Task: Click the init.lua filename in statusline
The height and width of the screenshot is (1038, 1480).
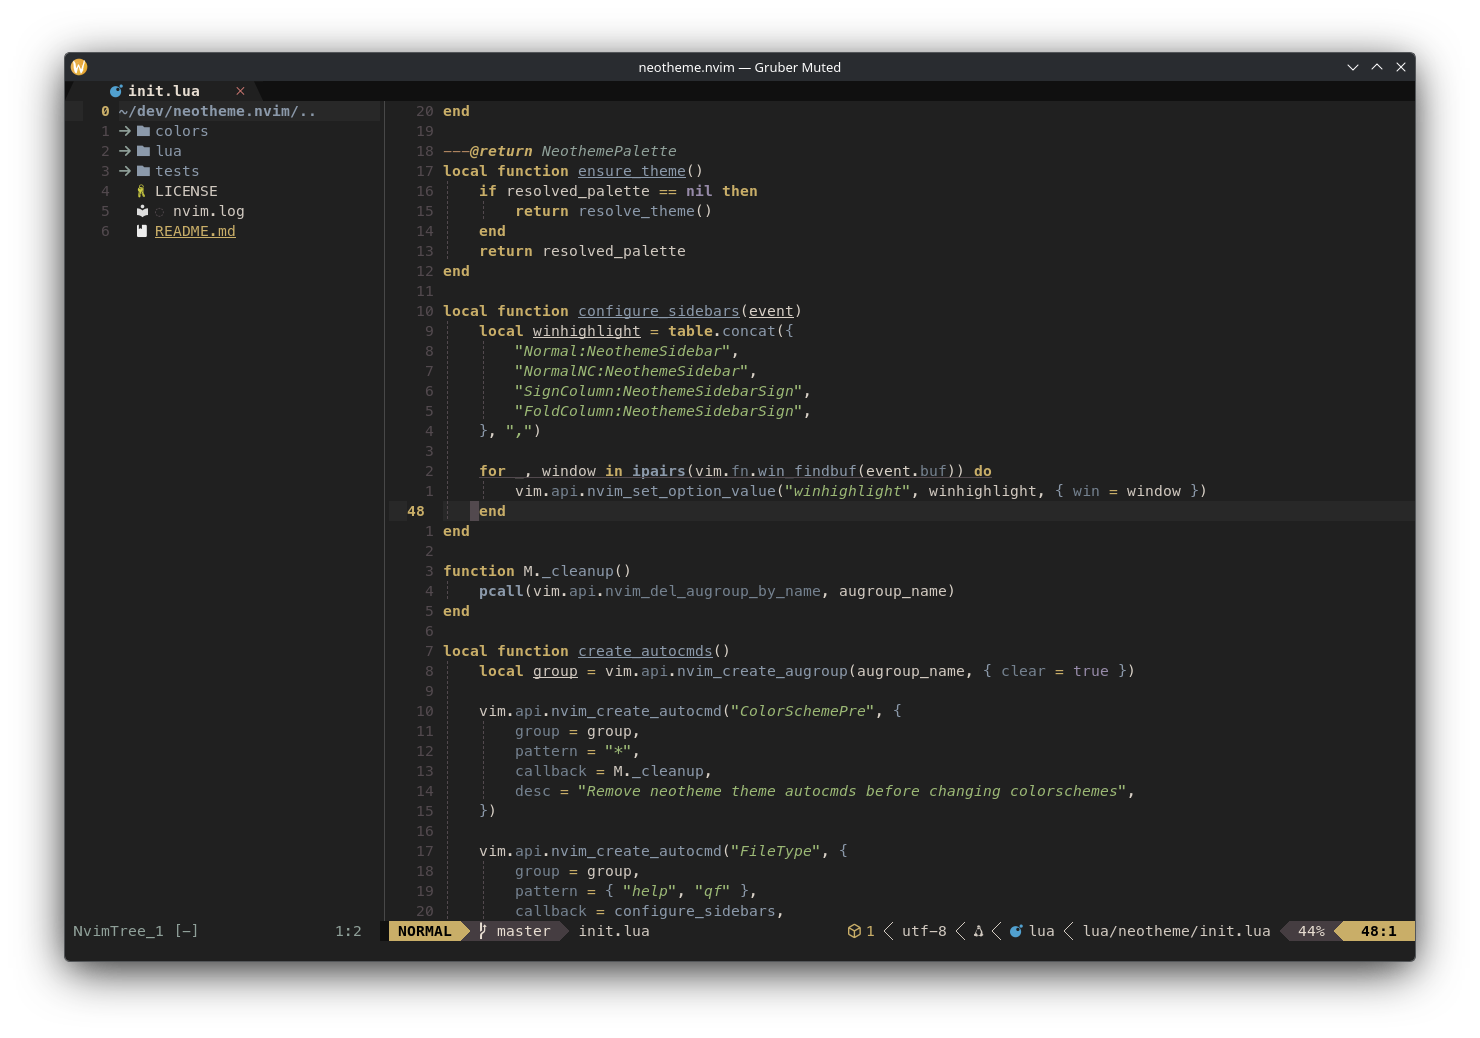Action: click(614, 931)
